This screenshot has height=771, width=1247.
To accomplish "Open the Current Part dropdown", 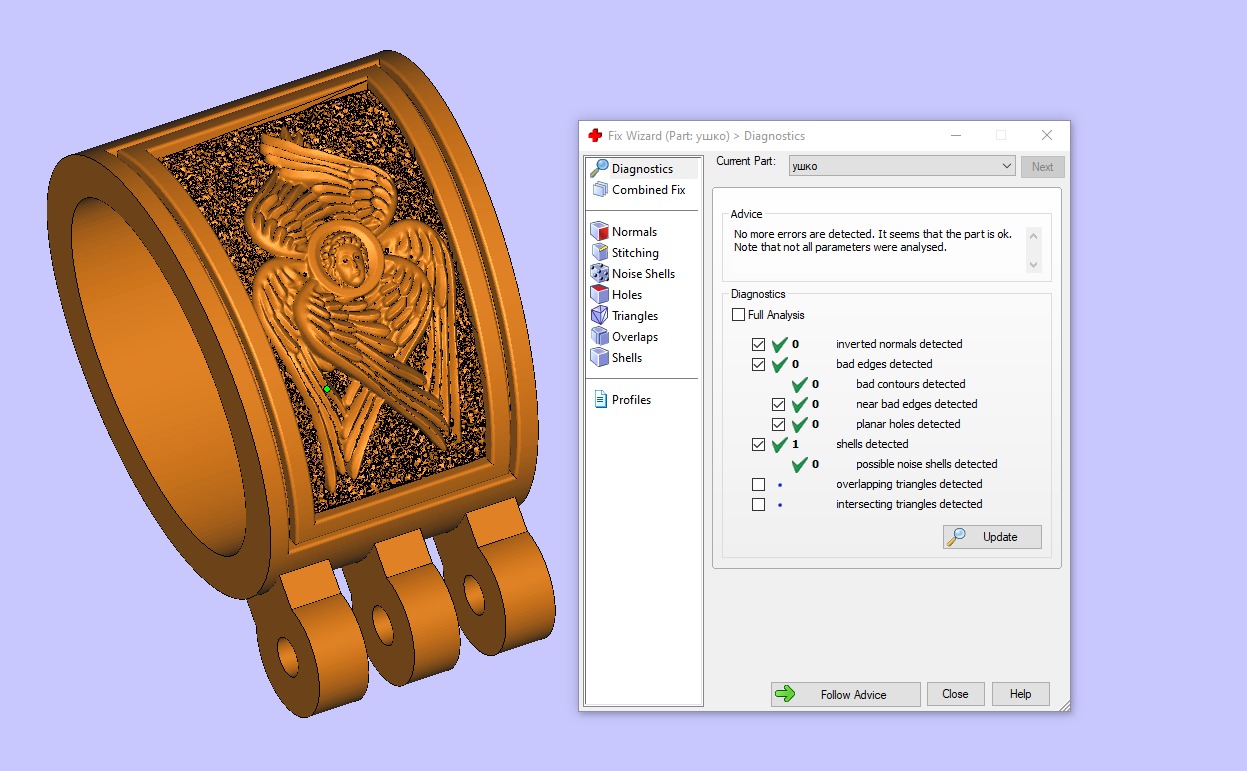I will [902, 166].
